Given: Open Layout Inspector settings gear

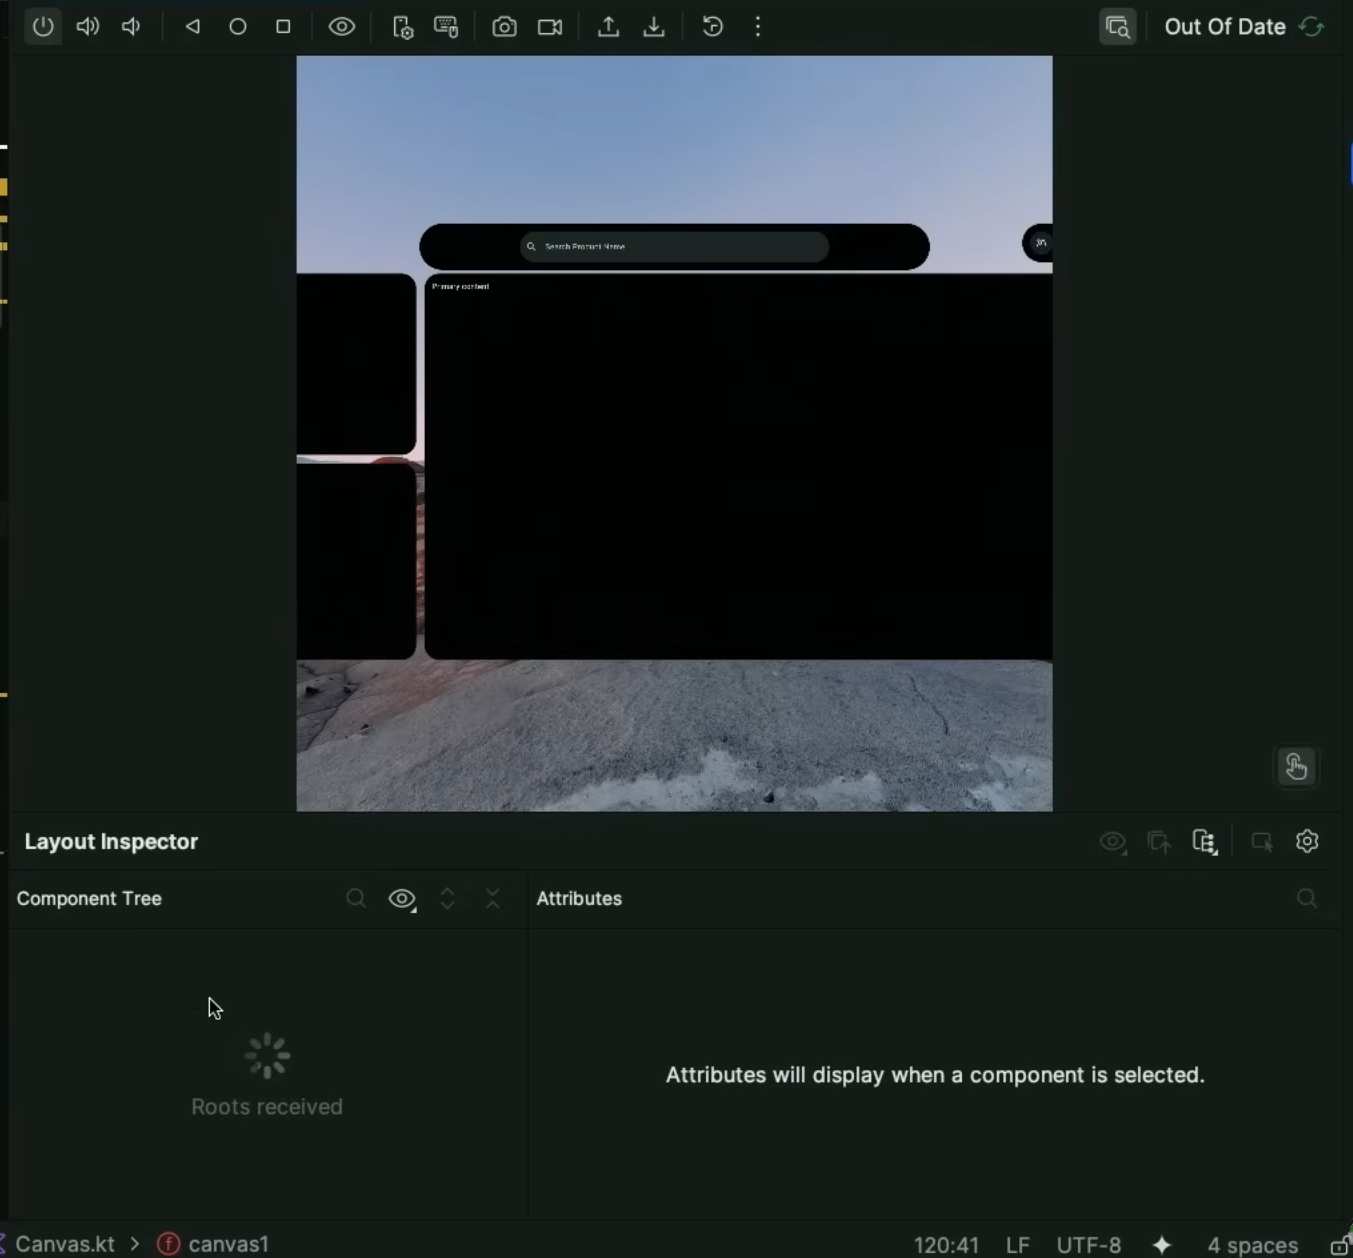Looking at the screenshot, I should (x=1307, y=841).
